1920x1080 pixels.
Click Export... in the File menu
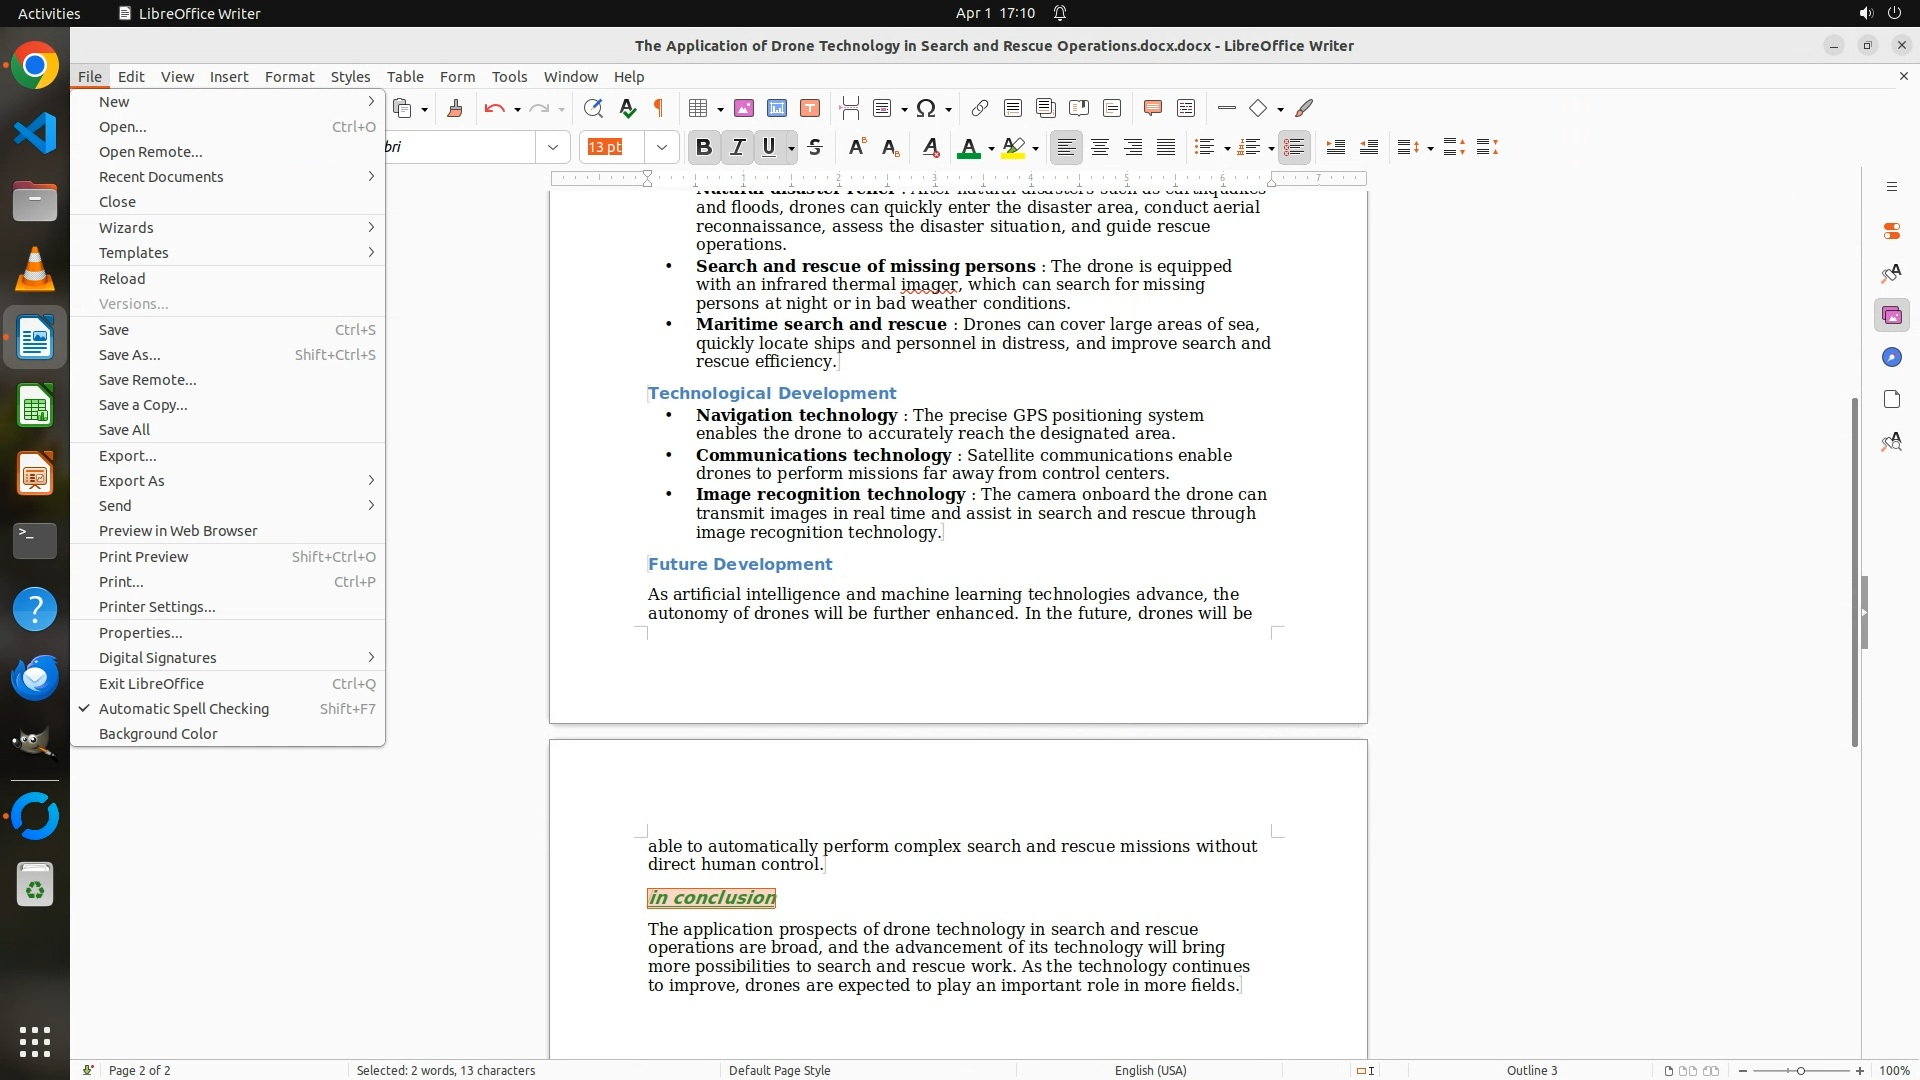128,456
